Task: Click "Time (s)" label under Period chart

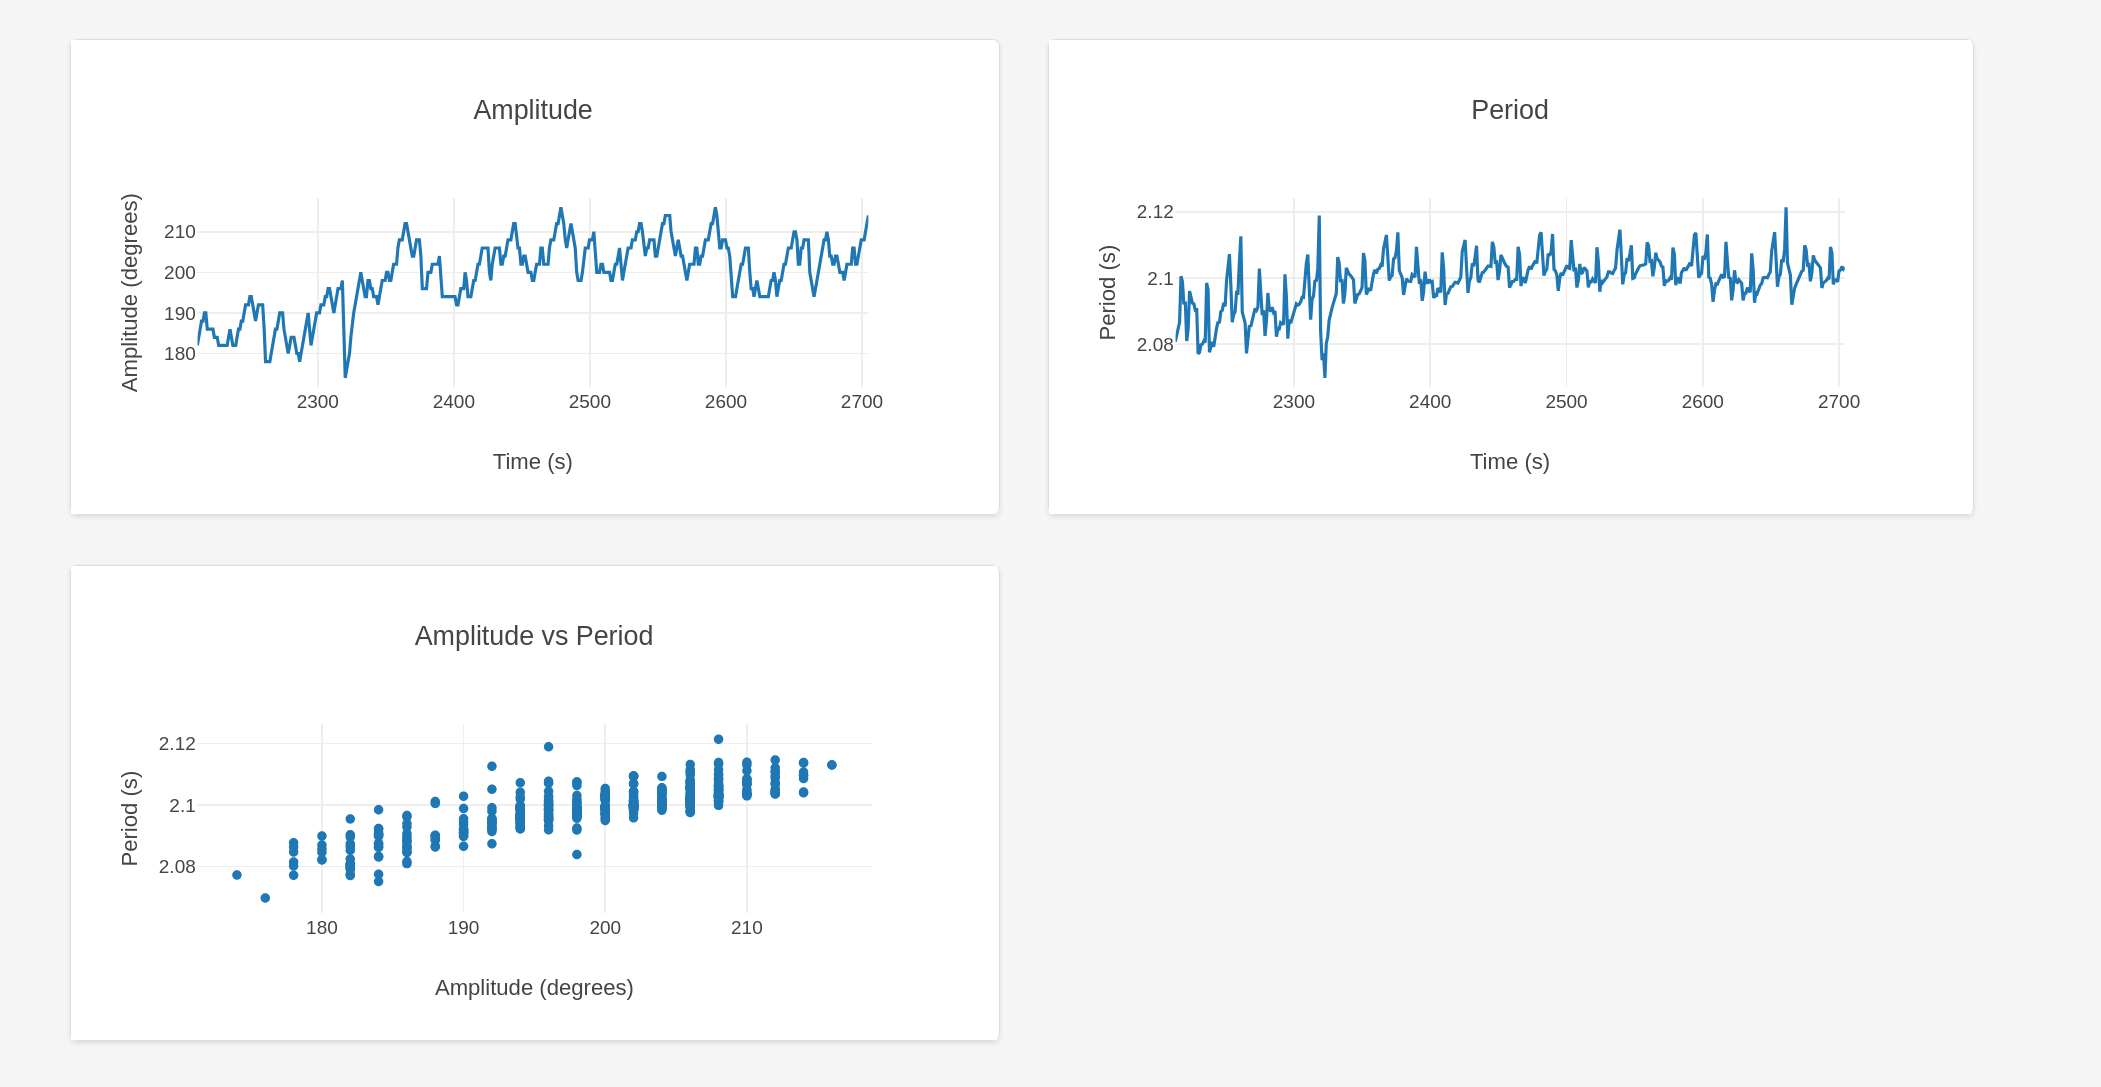Action: (x=1509, y=462)
